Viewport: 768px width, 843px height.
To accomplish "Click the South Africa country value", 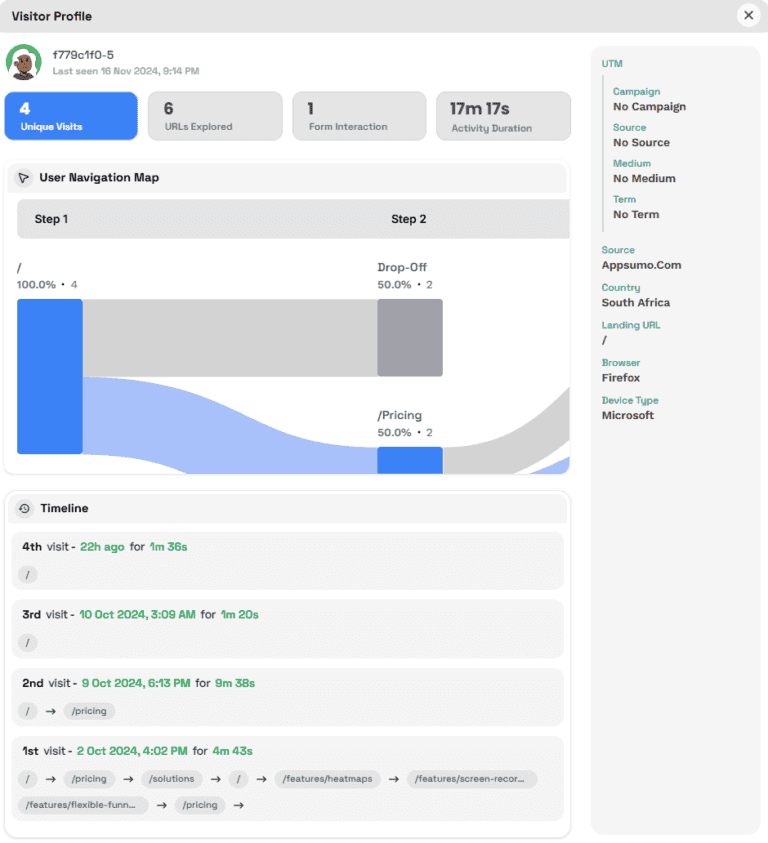I will click(x=636, y=303).
